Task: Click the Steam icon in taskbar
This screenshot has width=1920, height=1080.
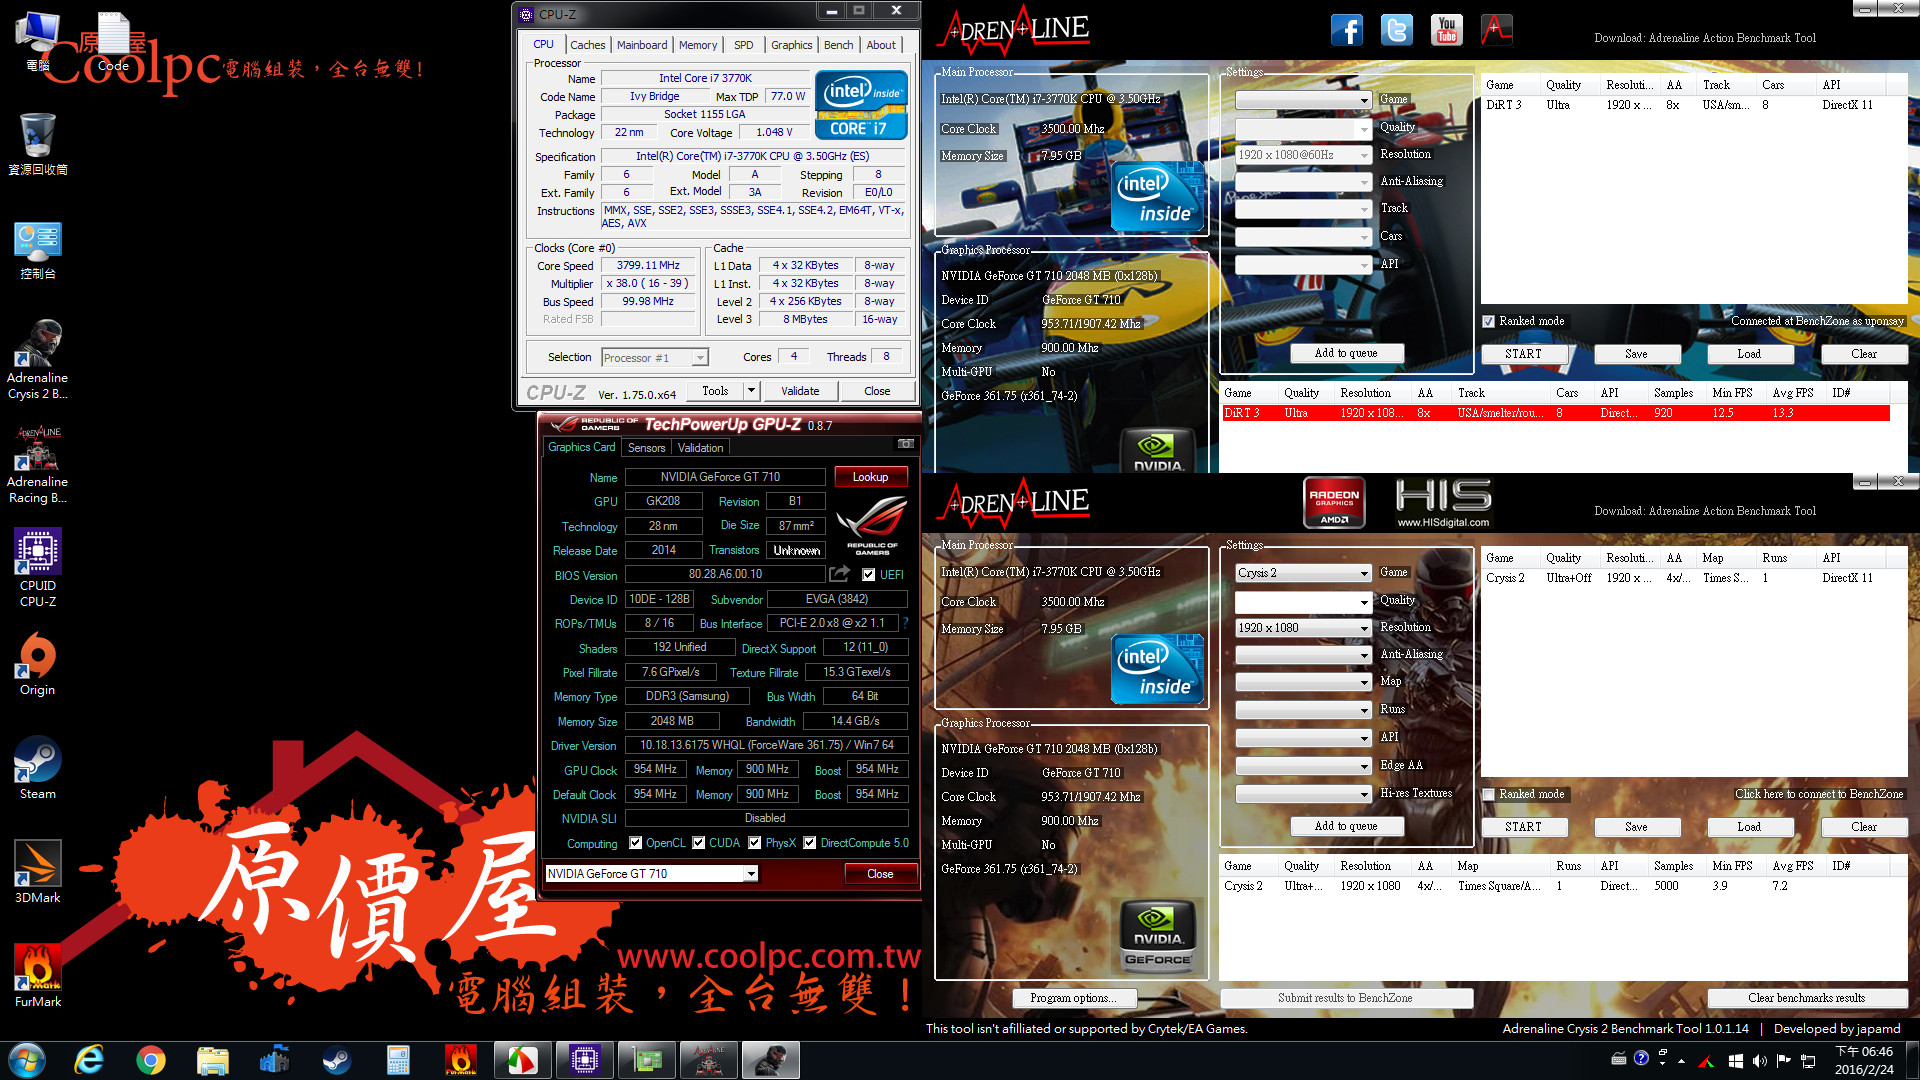Action: tap(336, 1060)
